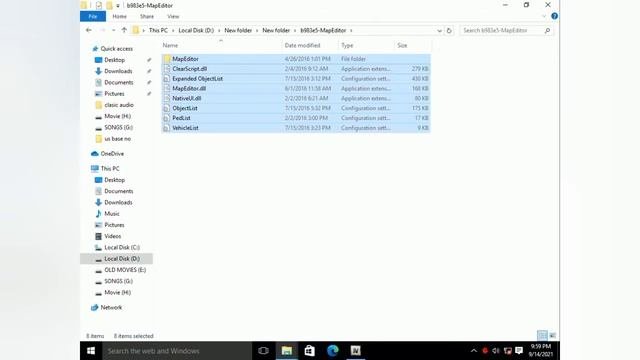Select the 'VehicleList' file name
640x360 pixels.
(185, 128)
